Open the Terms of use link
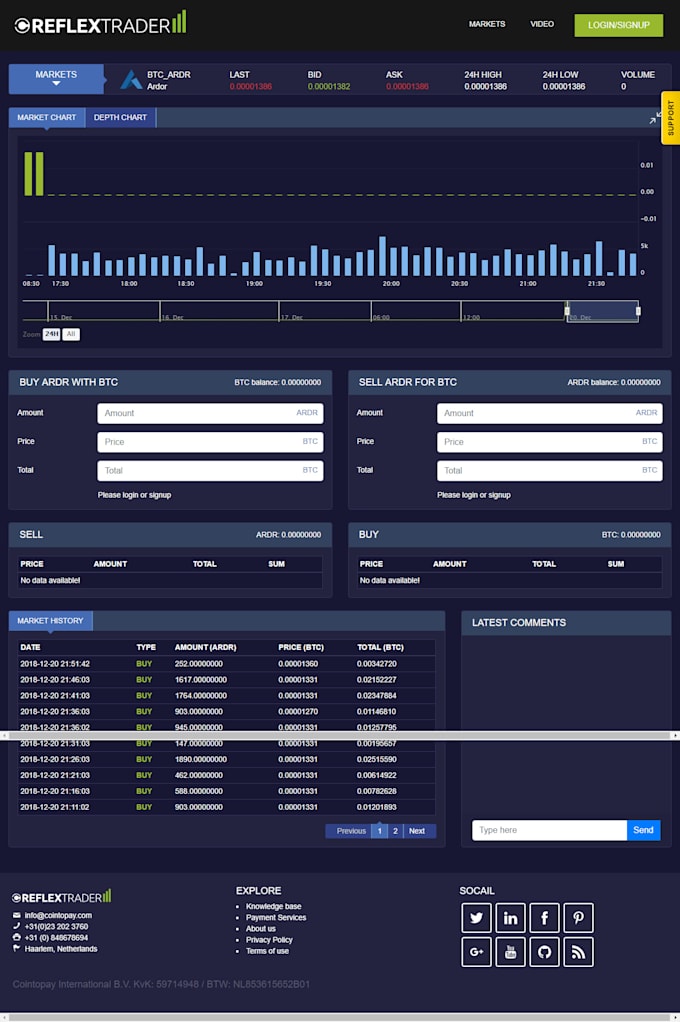680x1022 pixels. [x=267, y=951]
